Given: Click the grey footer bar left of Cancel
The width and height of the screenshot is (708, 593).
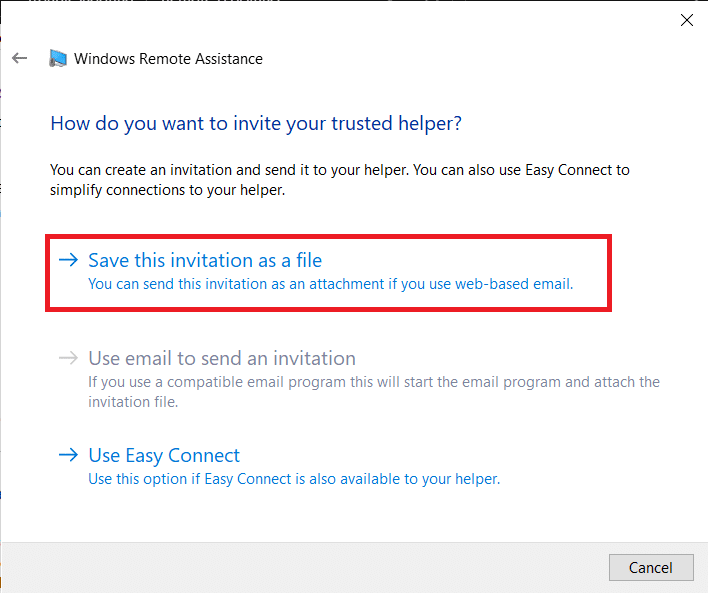Looking at the screenshot, I should [x=300, y=567].
